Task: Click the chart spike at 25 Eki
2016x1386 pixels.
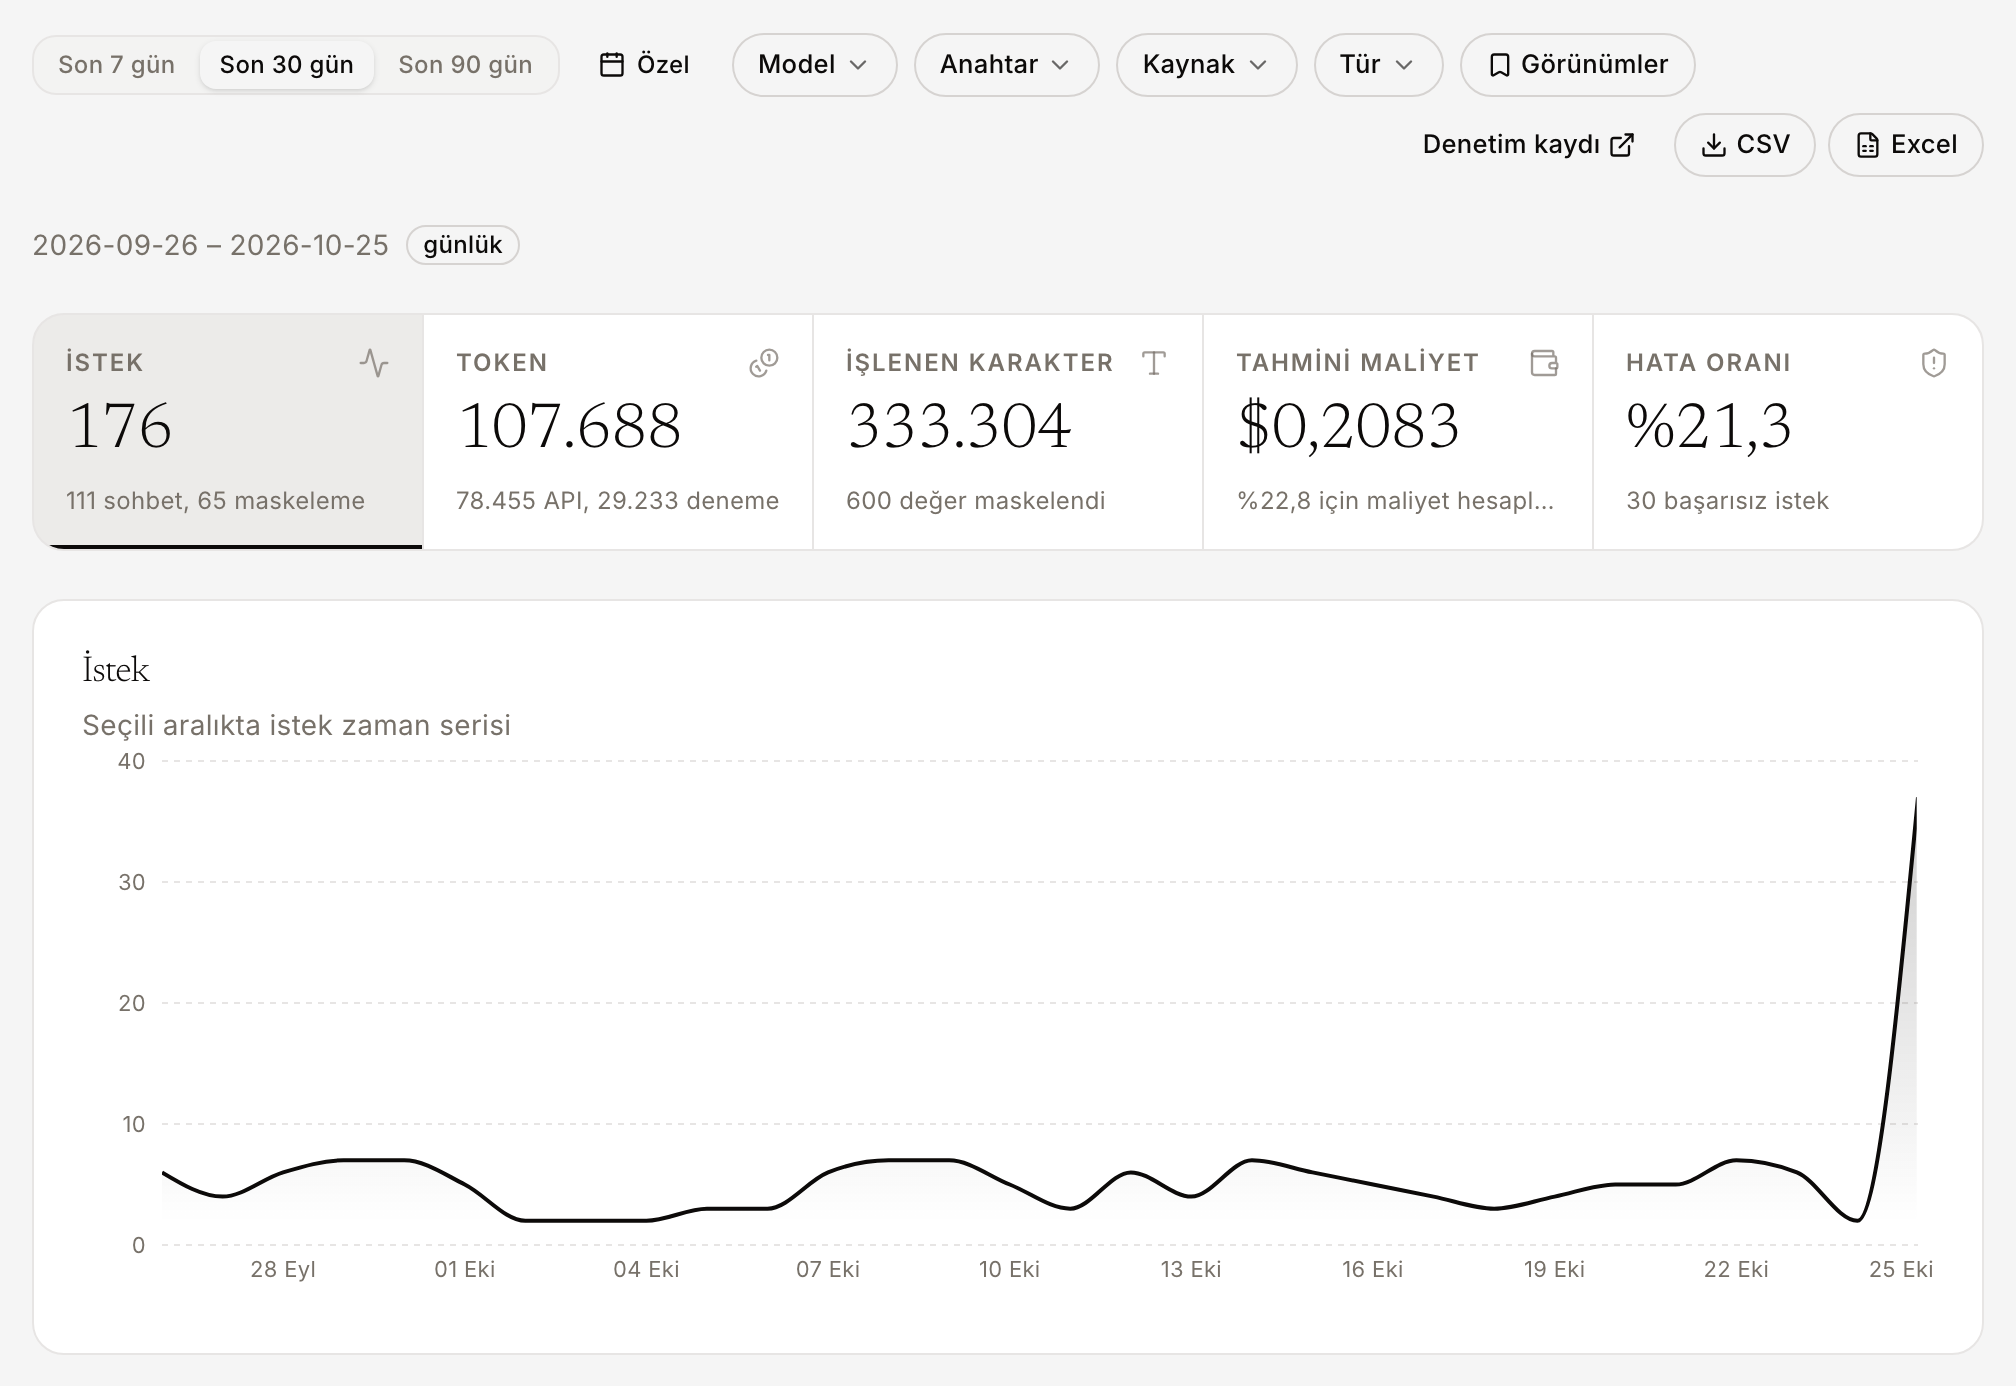Action: coord(1915,801)
